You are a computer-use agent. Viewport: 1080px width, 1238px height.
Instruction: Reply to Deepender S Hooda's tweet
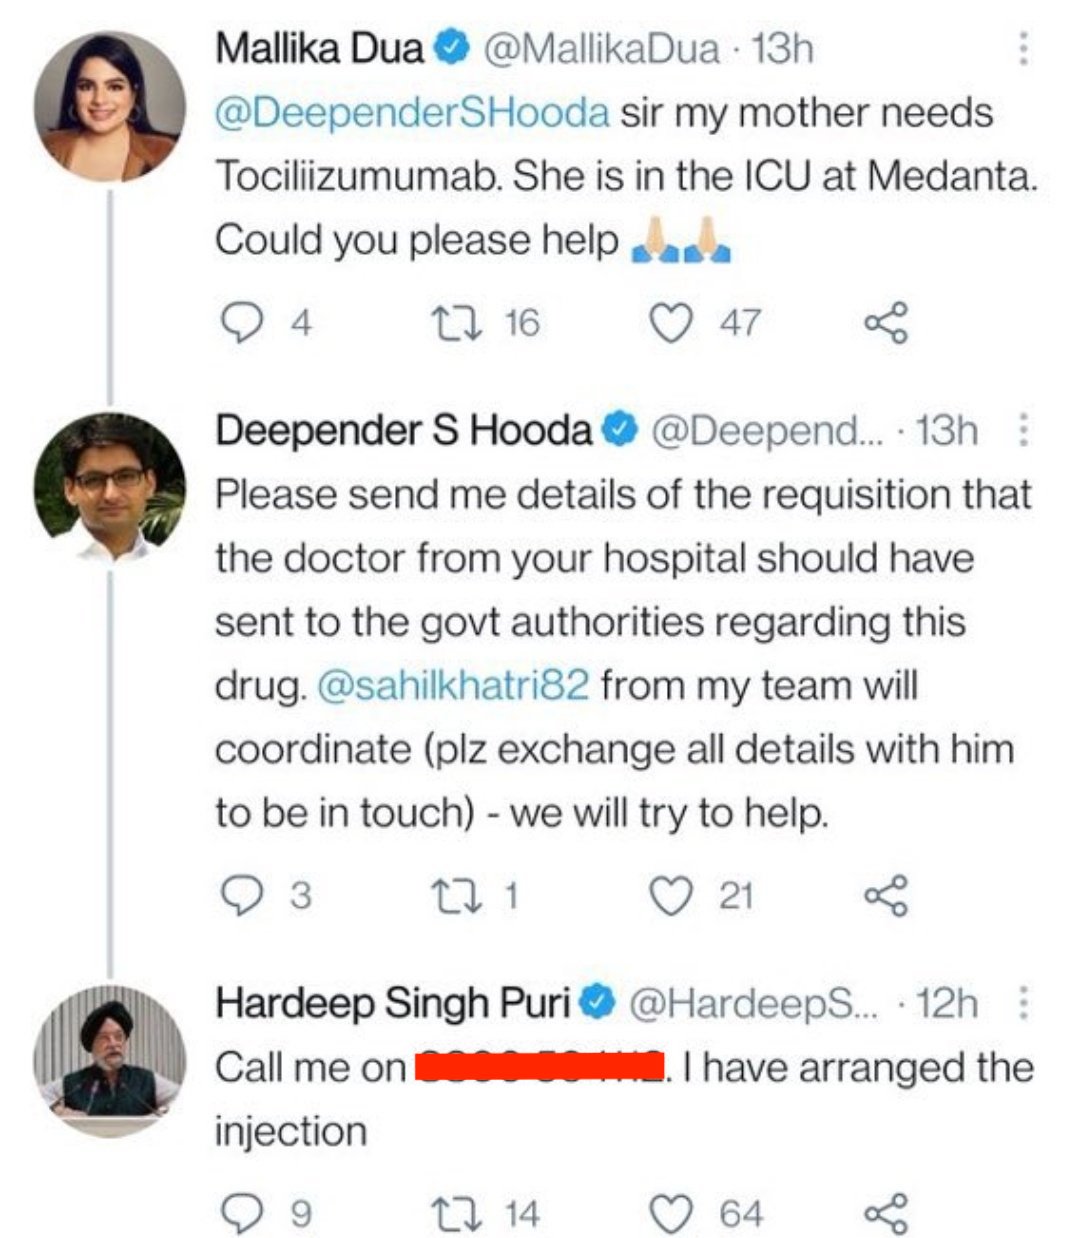point(239,895)
